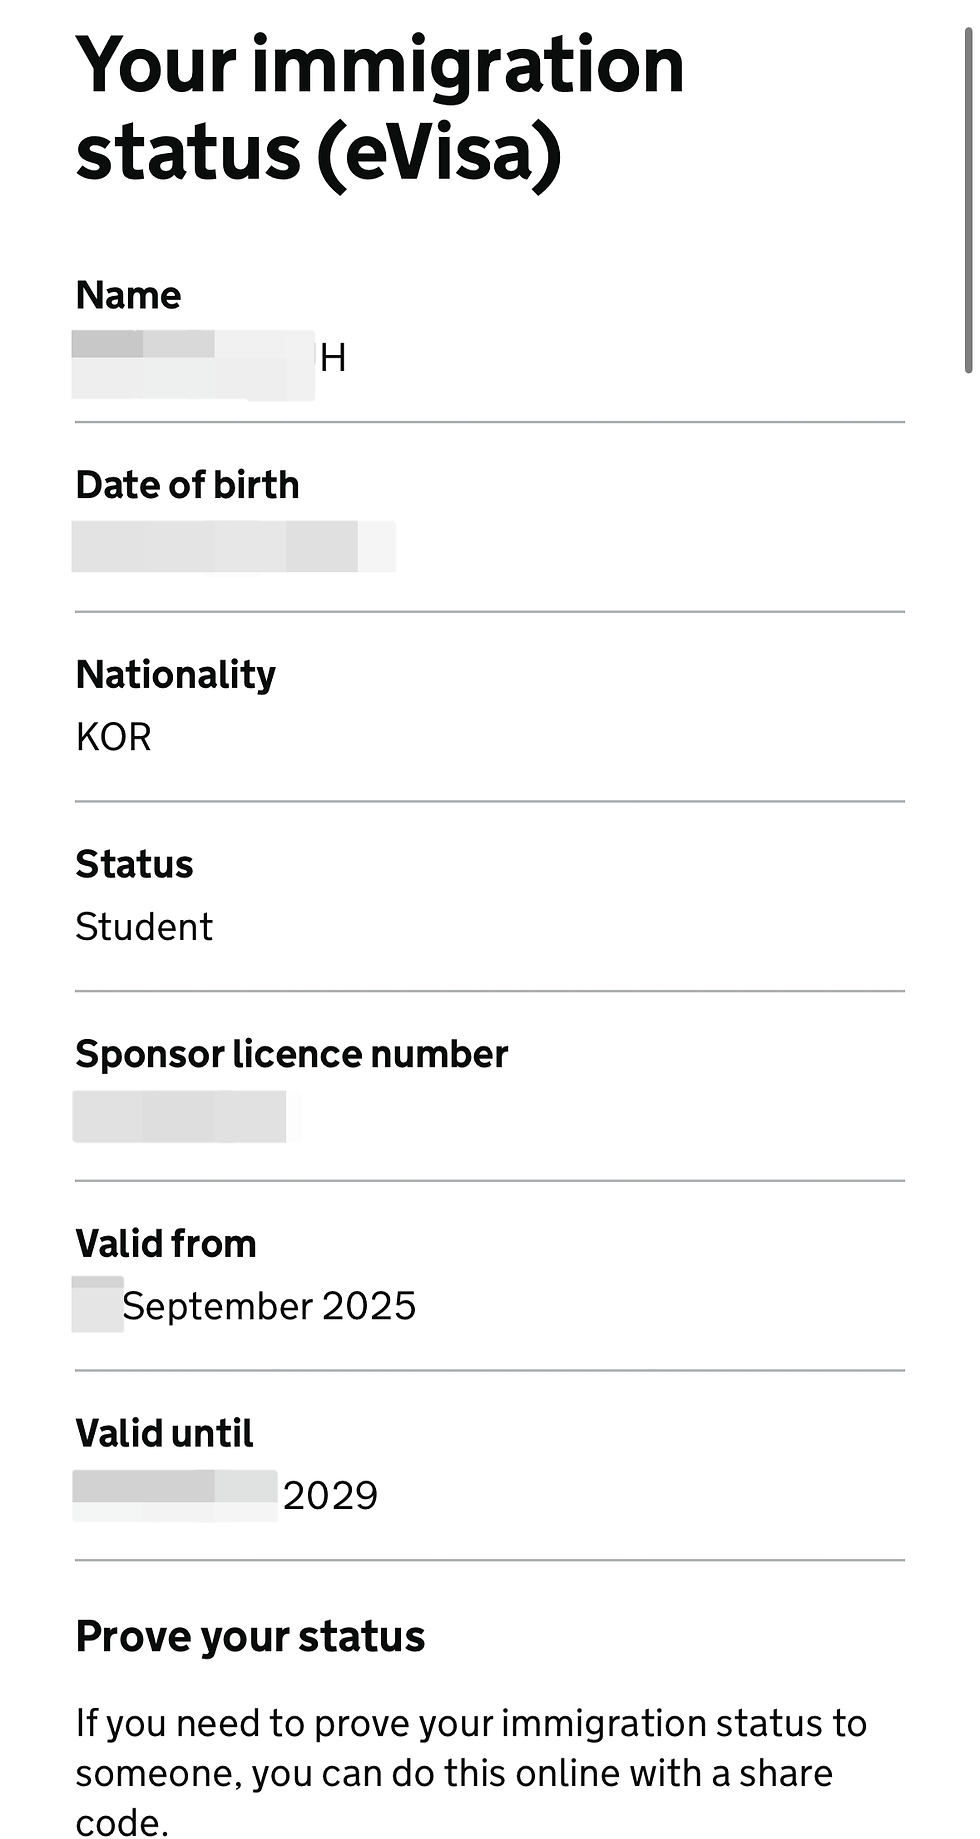Select the redacted date of birth value
980x1839 pixels.
233,547
